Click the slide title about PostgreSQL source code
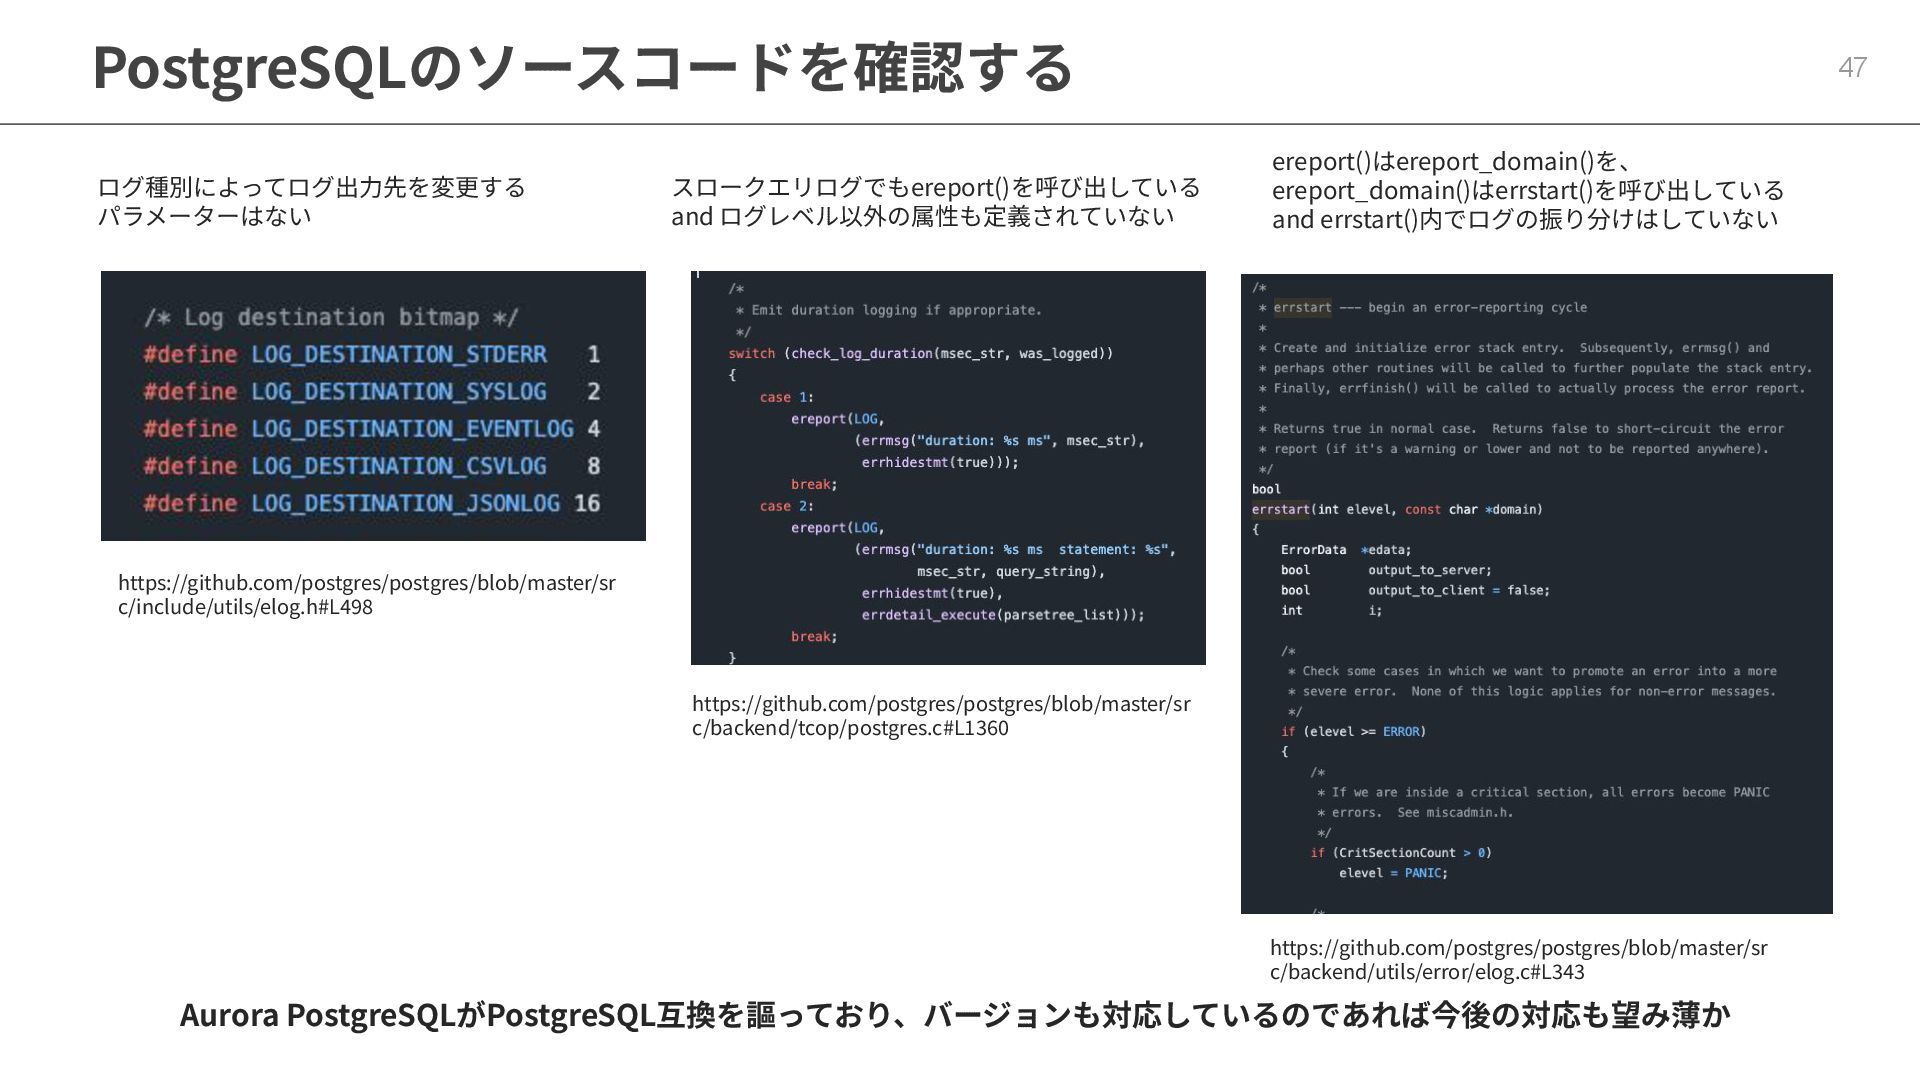Viewport: 1920px width, 1080px height. pyautogui.click(x=582, y=68)
